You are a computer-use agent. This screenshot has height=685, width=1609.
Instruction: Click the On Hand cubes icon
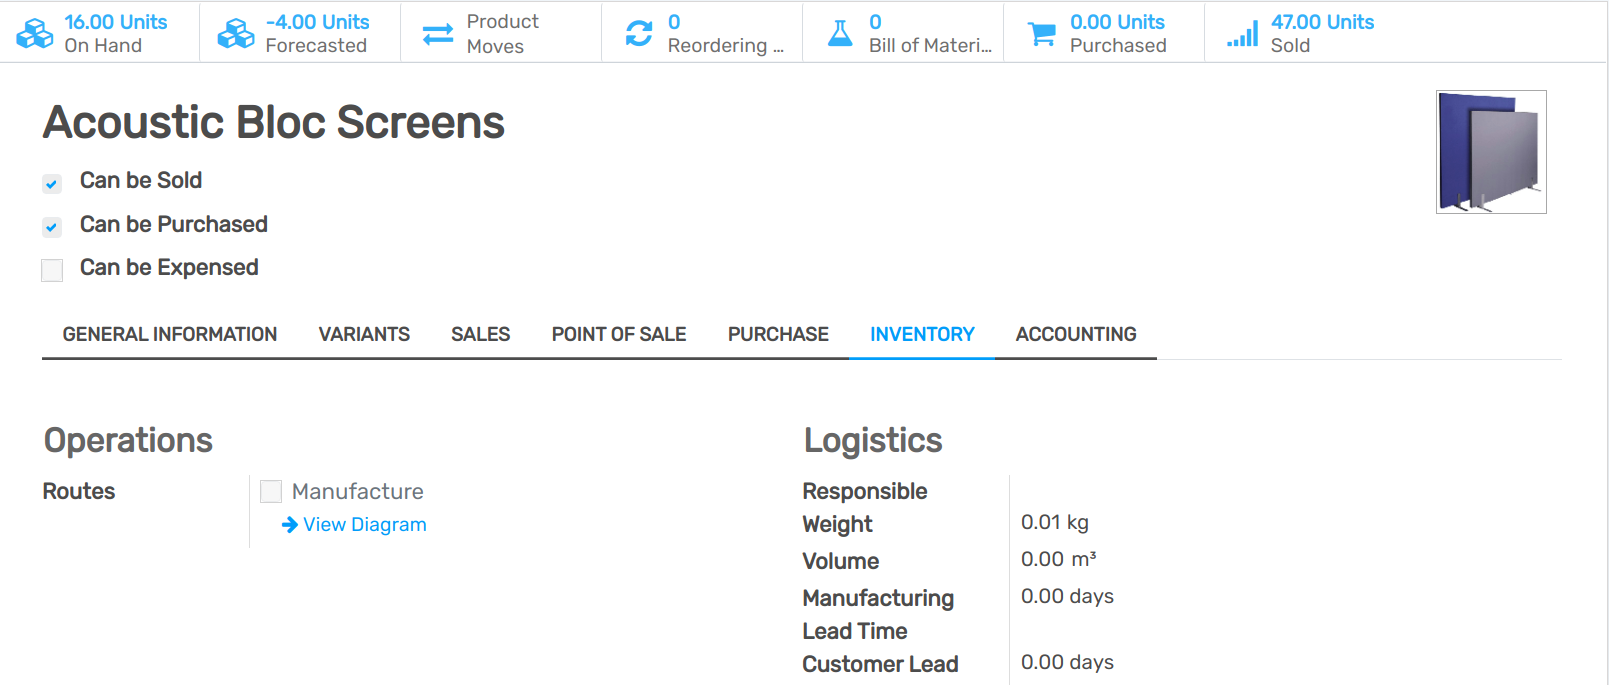point(35,33)
